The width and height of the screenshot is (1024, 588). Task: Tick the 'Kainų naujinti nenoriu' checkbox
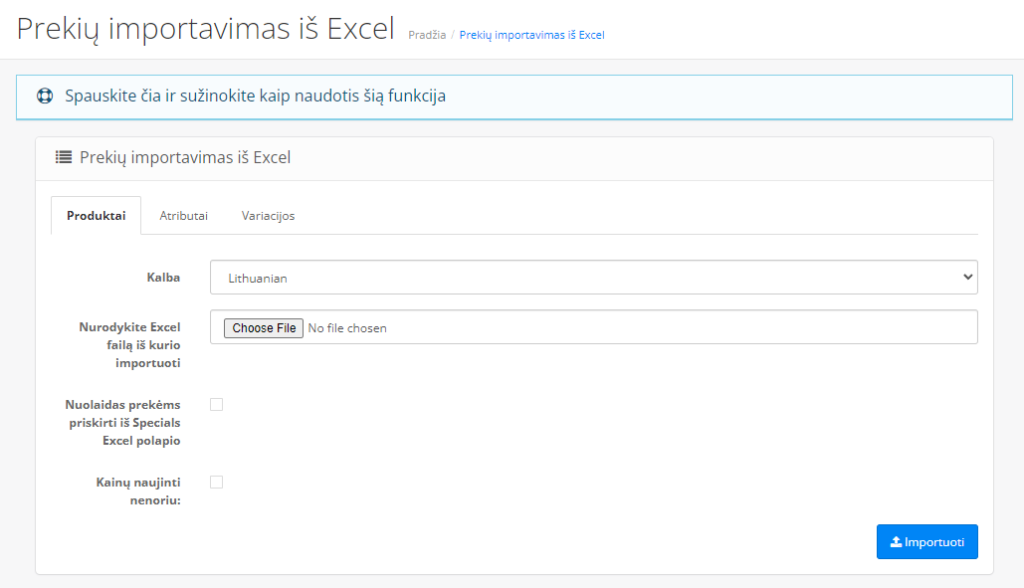[216, 482]
